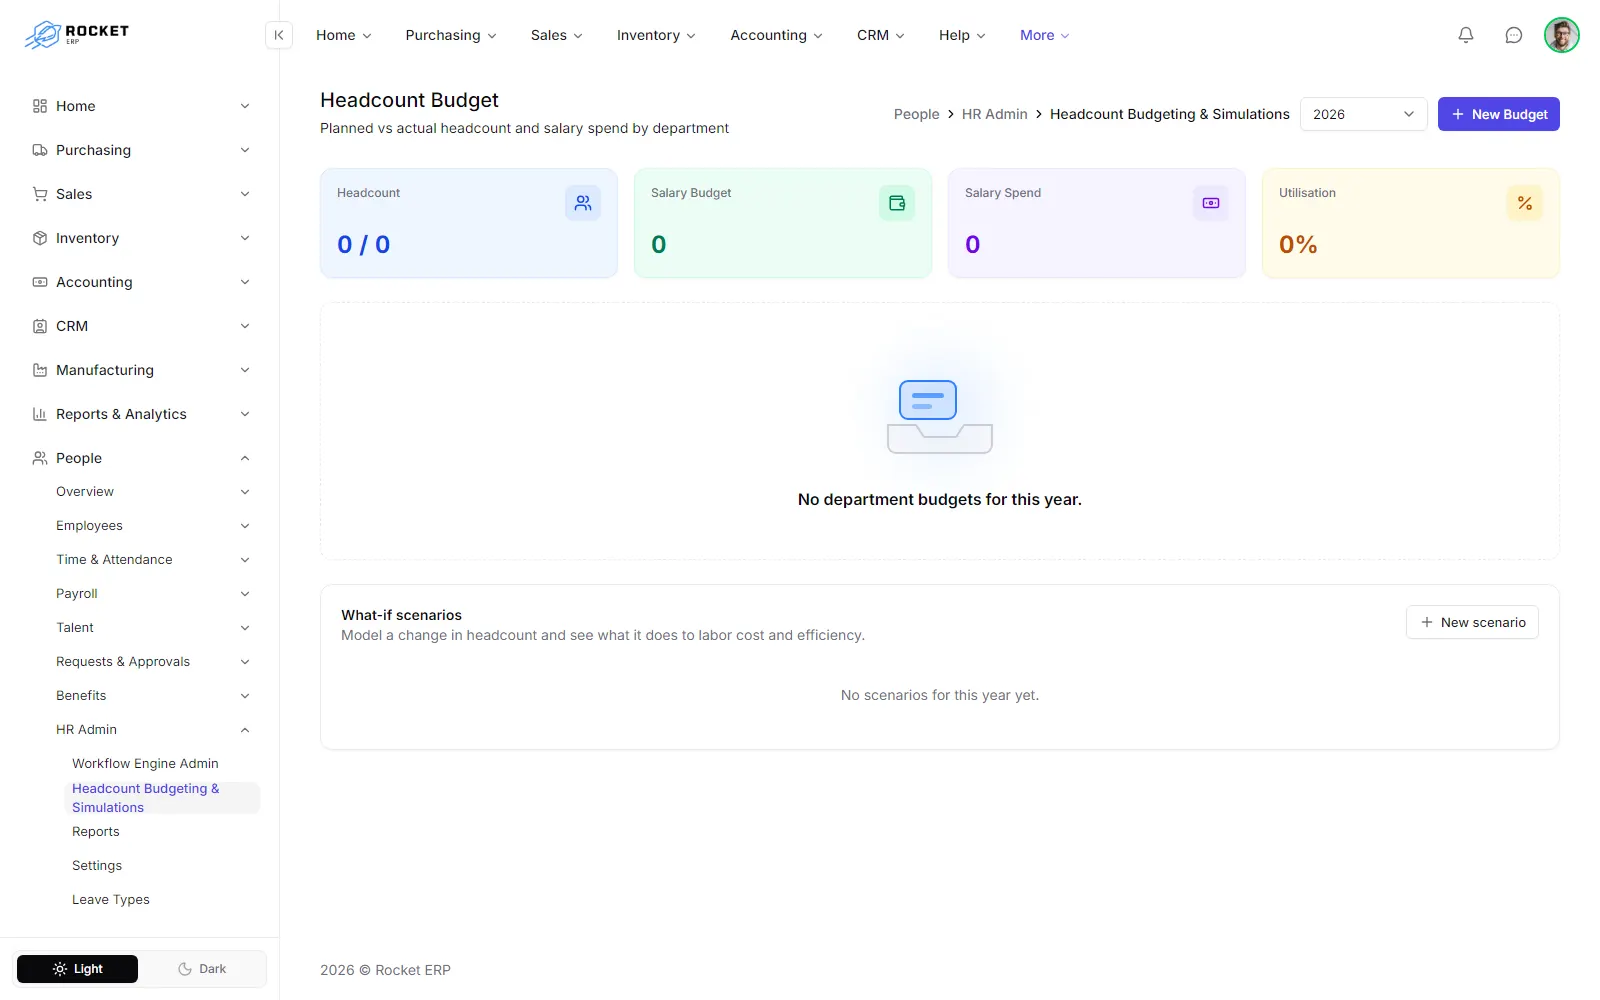The width and height of the screenshot is (1600, 1000).
Task: Click the Purchasing truck icon in sidebar
Action: click(x=40, y=150)
